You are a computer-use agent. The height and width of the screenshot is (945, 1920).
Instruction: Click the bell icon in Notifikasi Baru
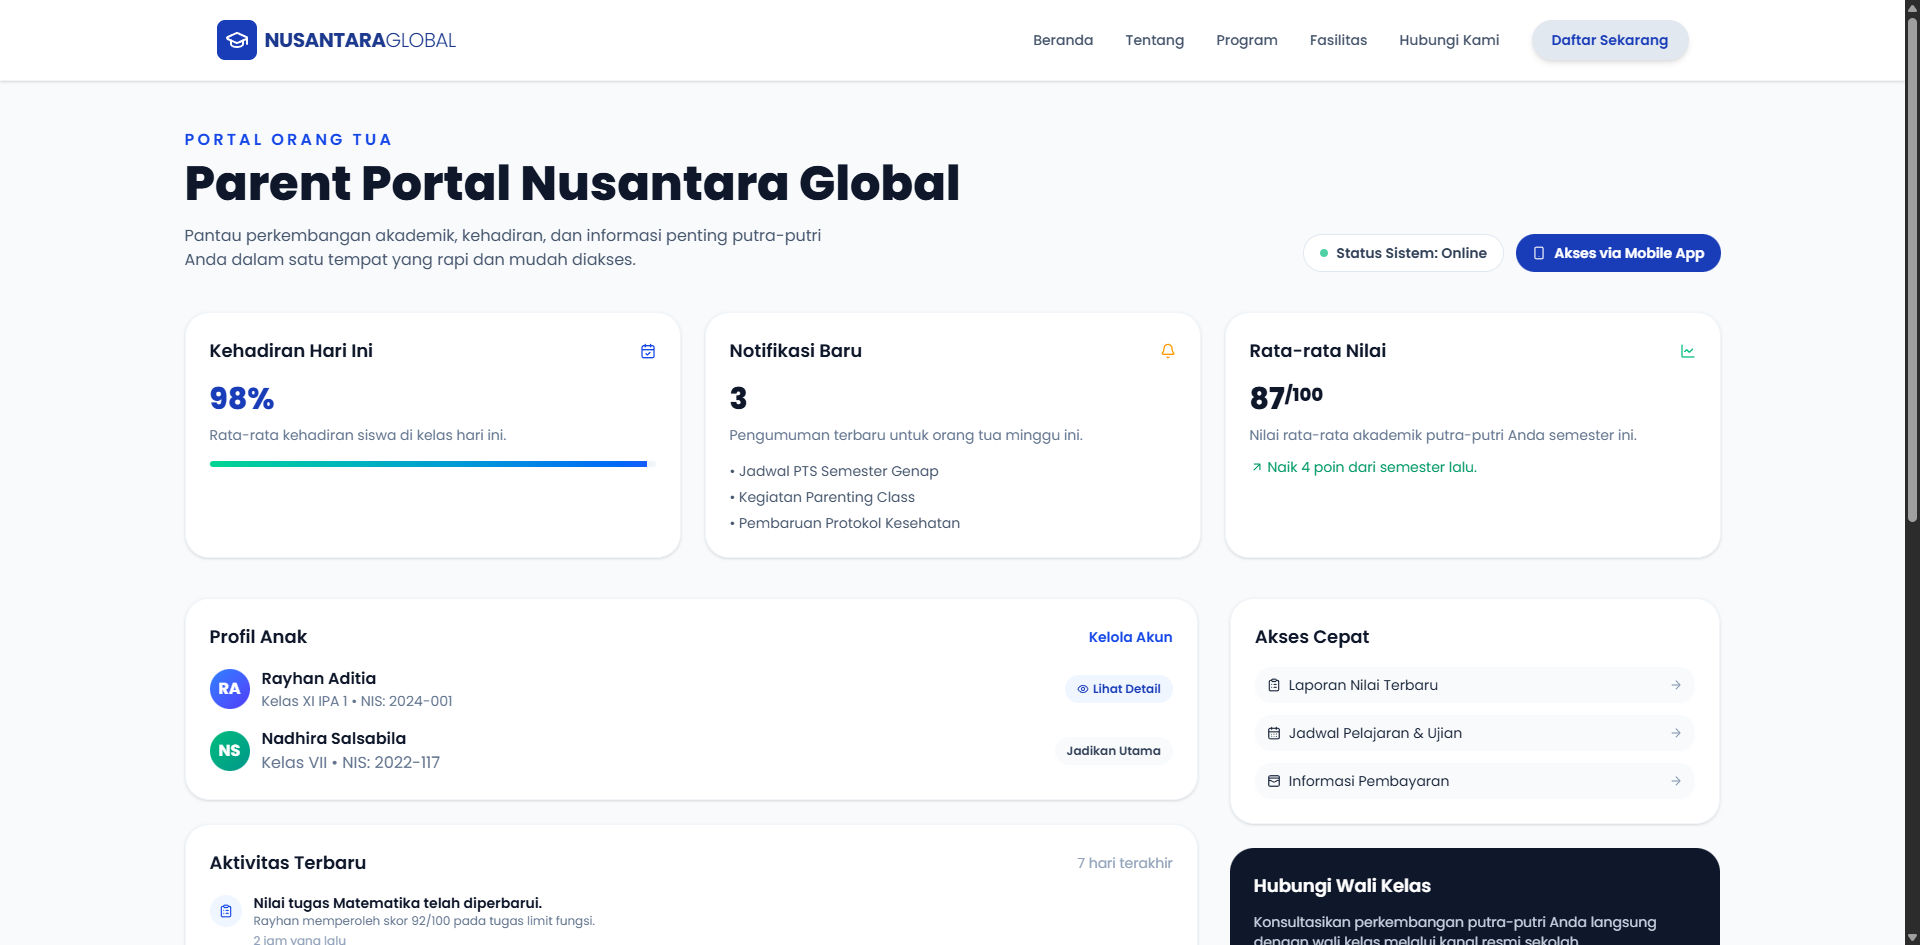tap(1168, 351)
